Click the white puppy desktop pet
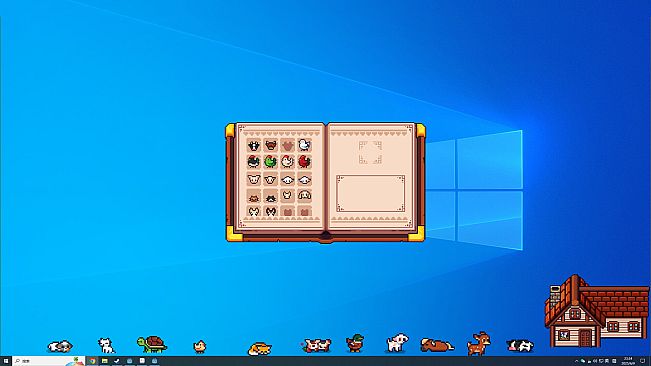This screenshot has height=366, width=651. (x=397, y=343)
